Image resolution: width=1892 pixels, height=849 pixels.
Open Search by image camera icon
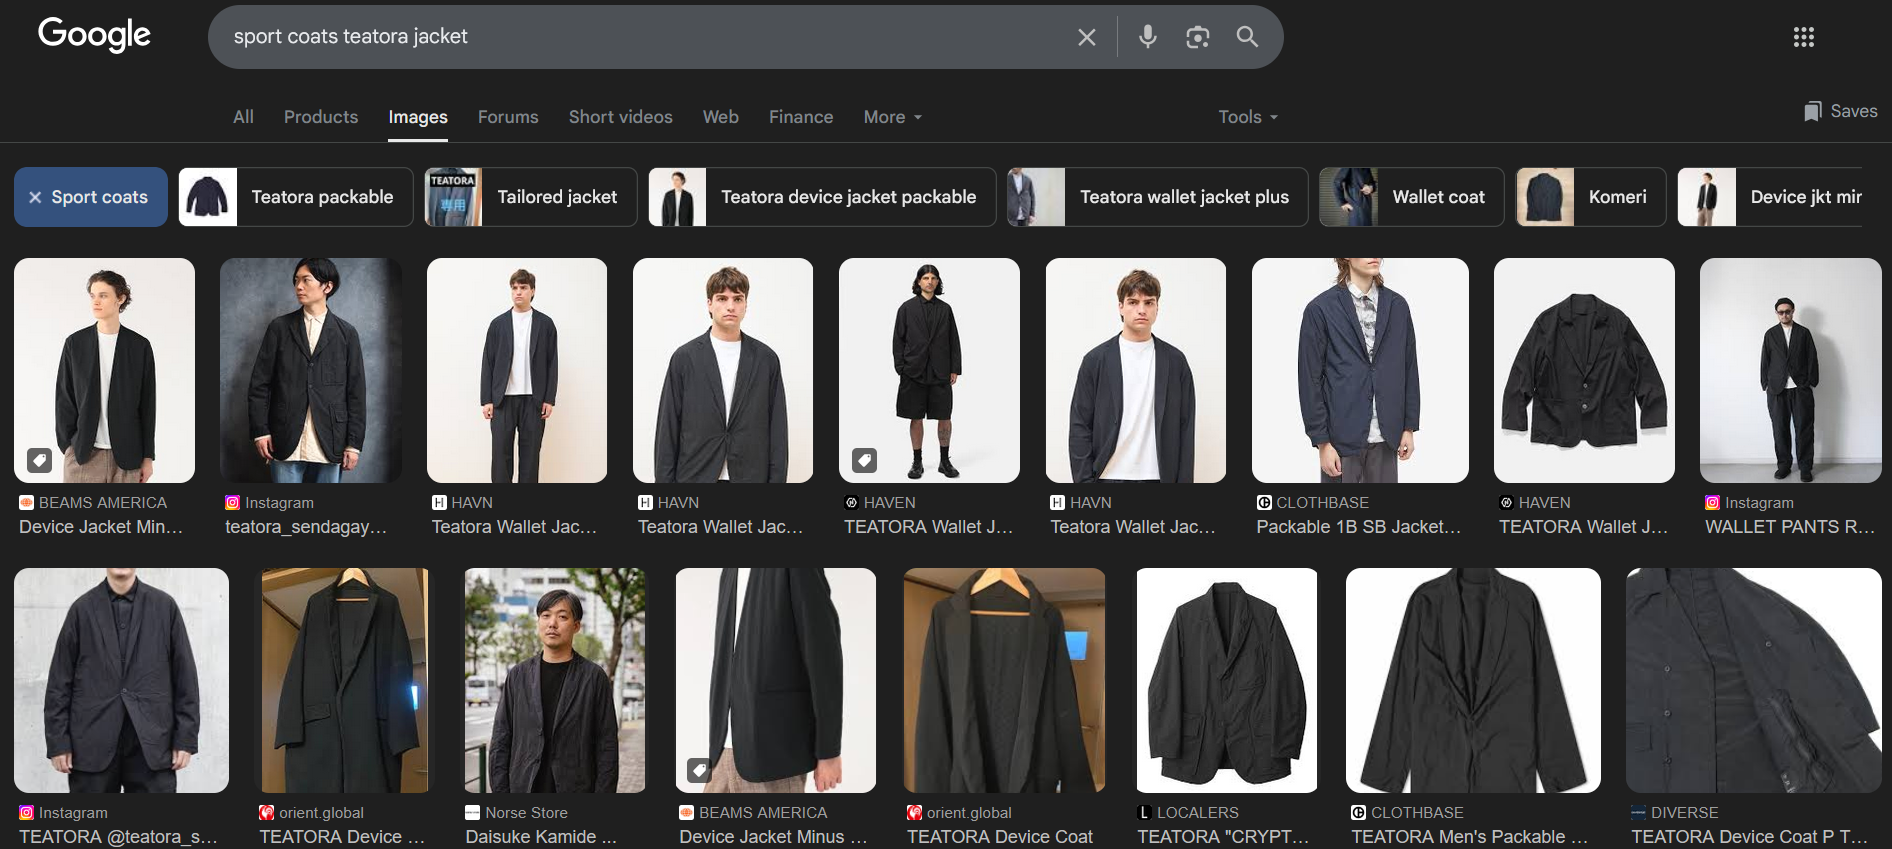(x=1197, y=37)
